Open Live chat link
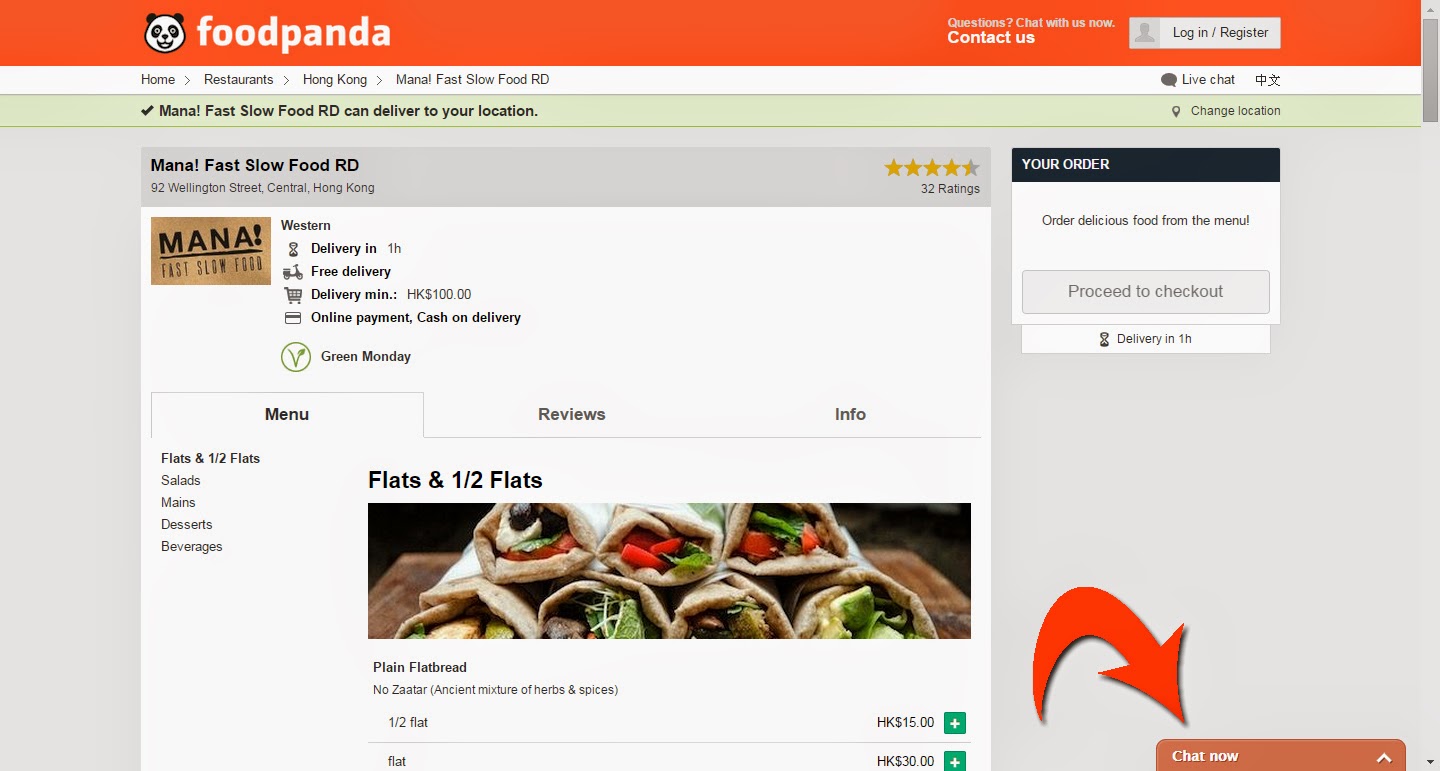 coord(1208,80)
